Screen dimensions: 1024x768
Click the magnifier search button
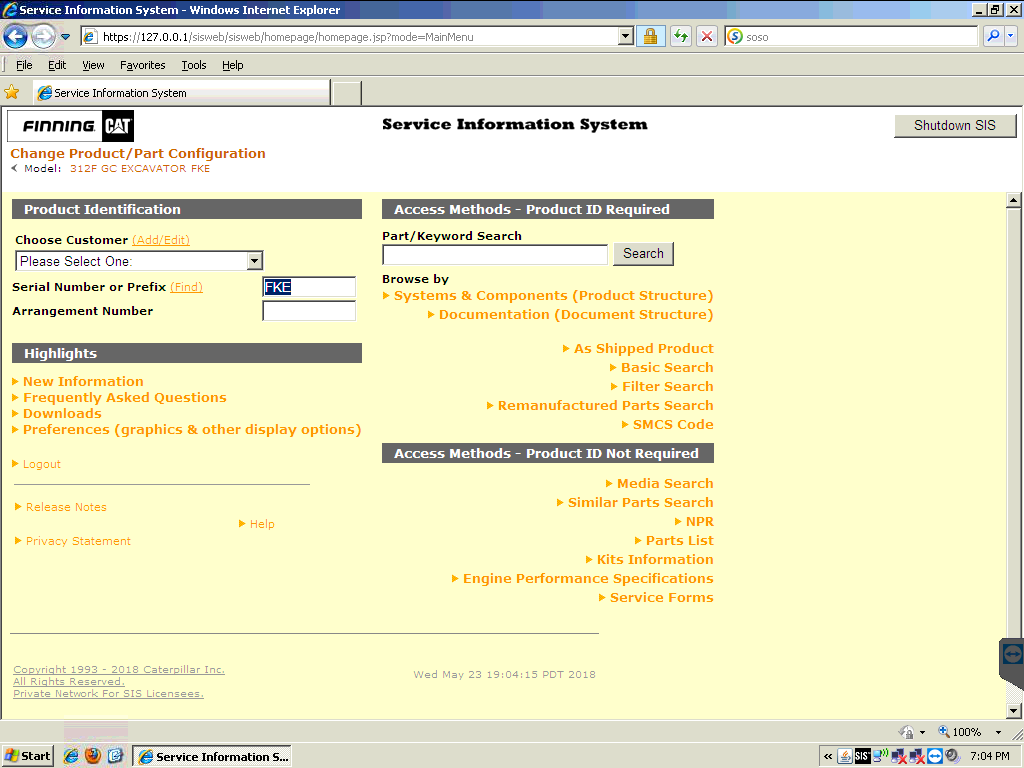click(993, 37)
